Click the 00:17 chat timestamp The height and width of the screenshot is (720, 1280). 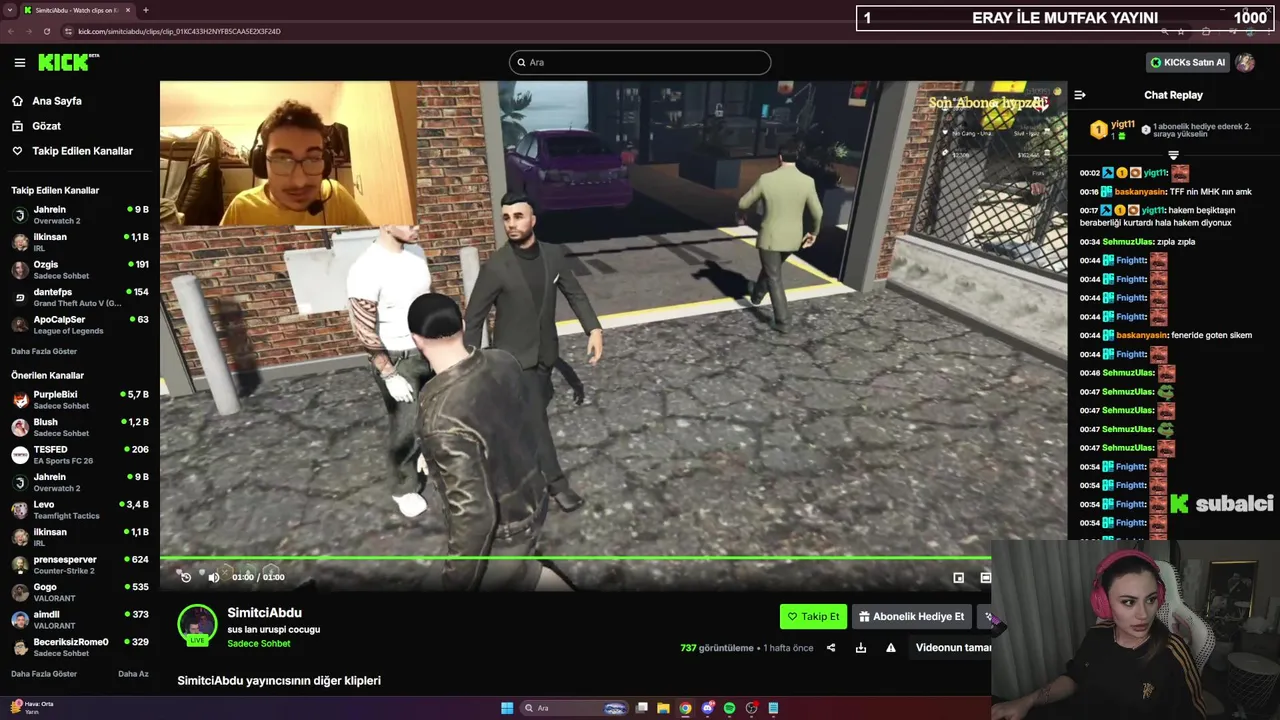coord(1089,211)
